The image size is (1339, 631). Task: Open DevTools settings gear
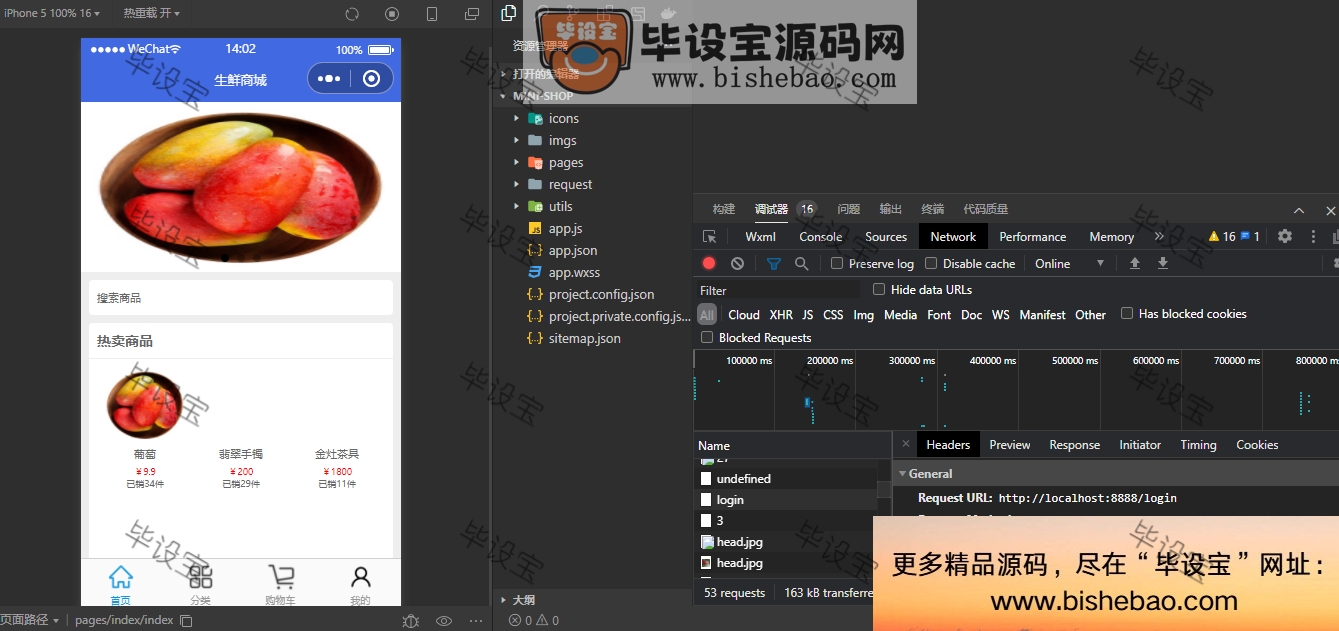(x=1285, y=237)
